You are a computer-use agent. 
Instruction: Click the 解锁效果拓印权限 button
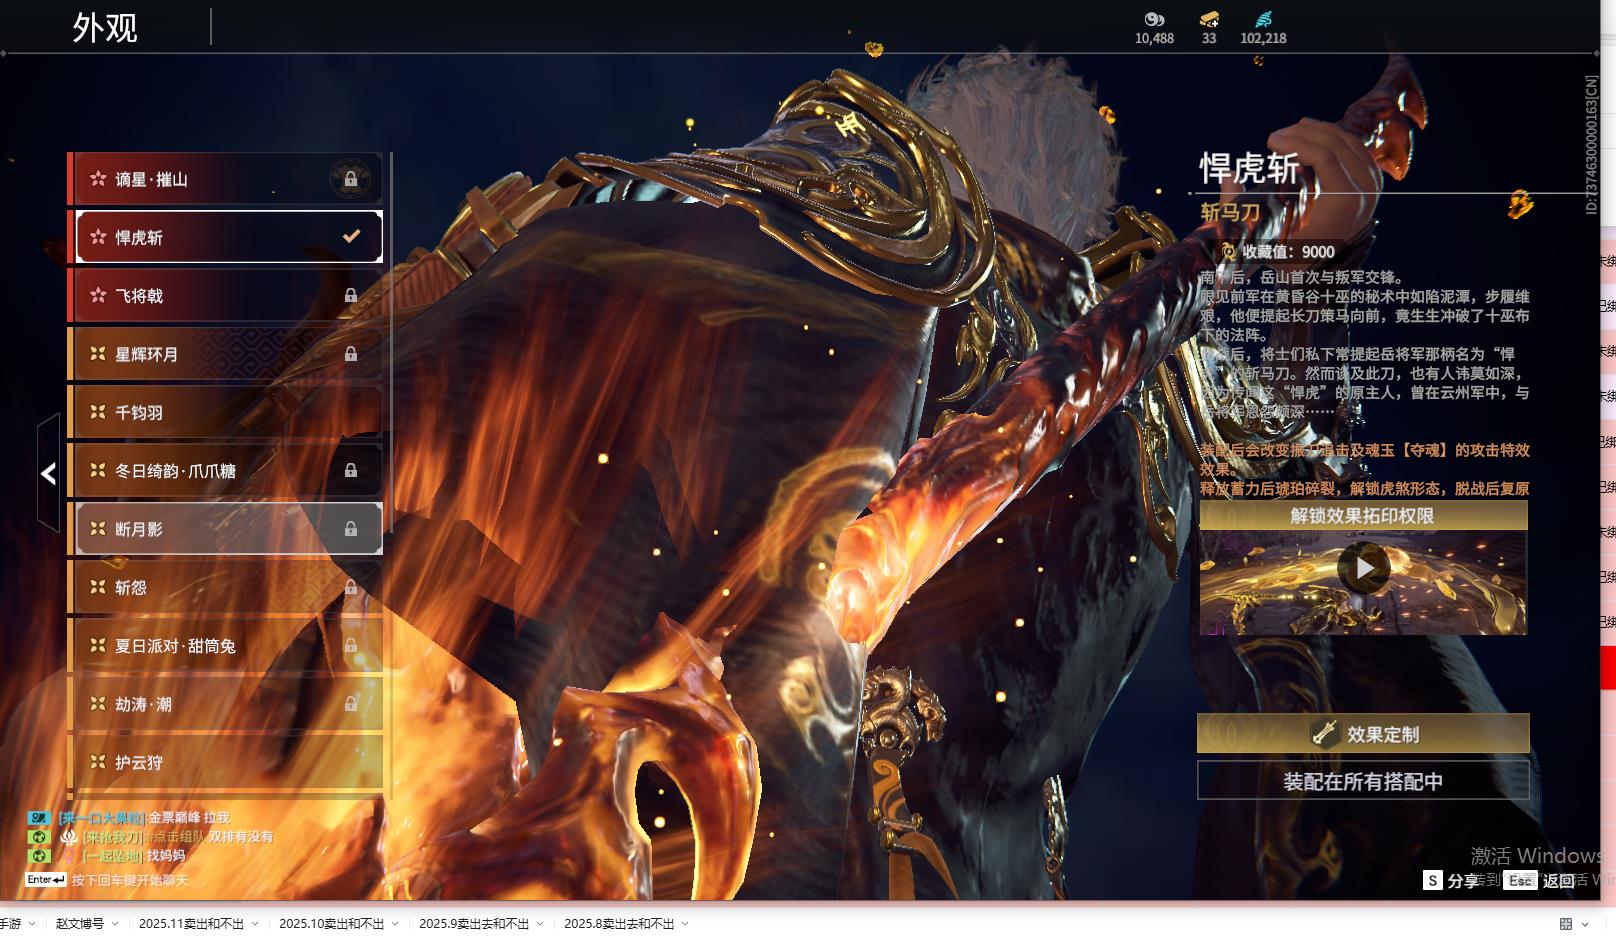pos(1363,516)
